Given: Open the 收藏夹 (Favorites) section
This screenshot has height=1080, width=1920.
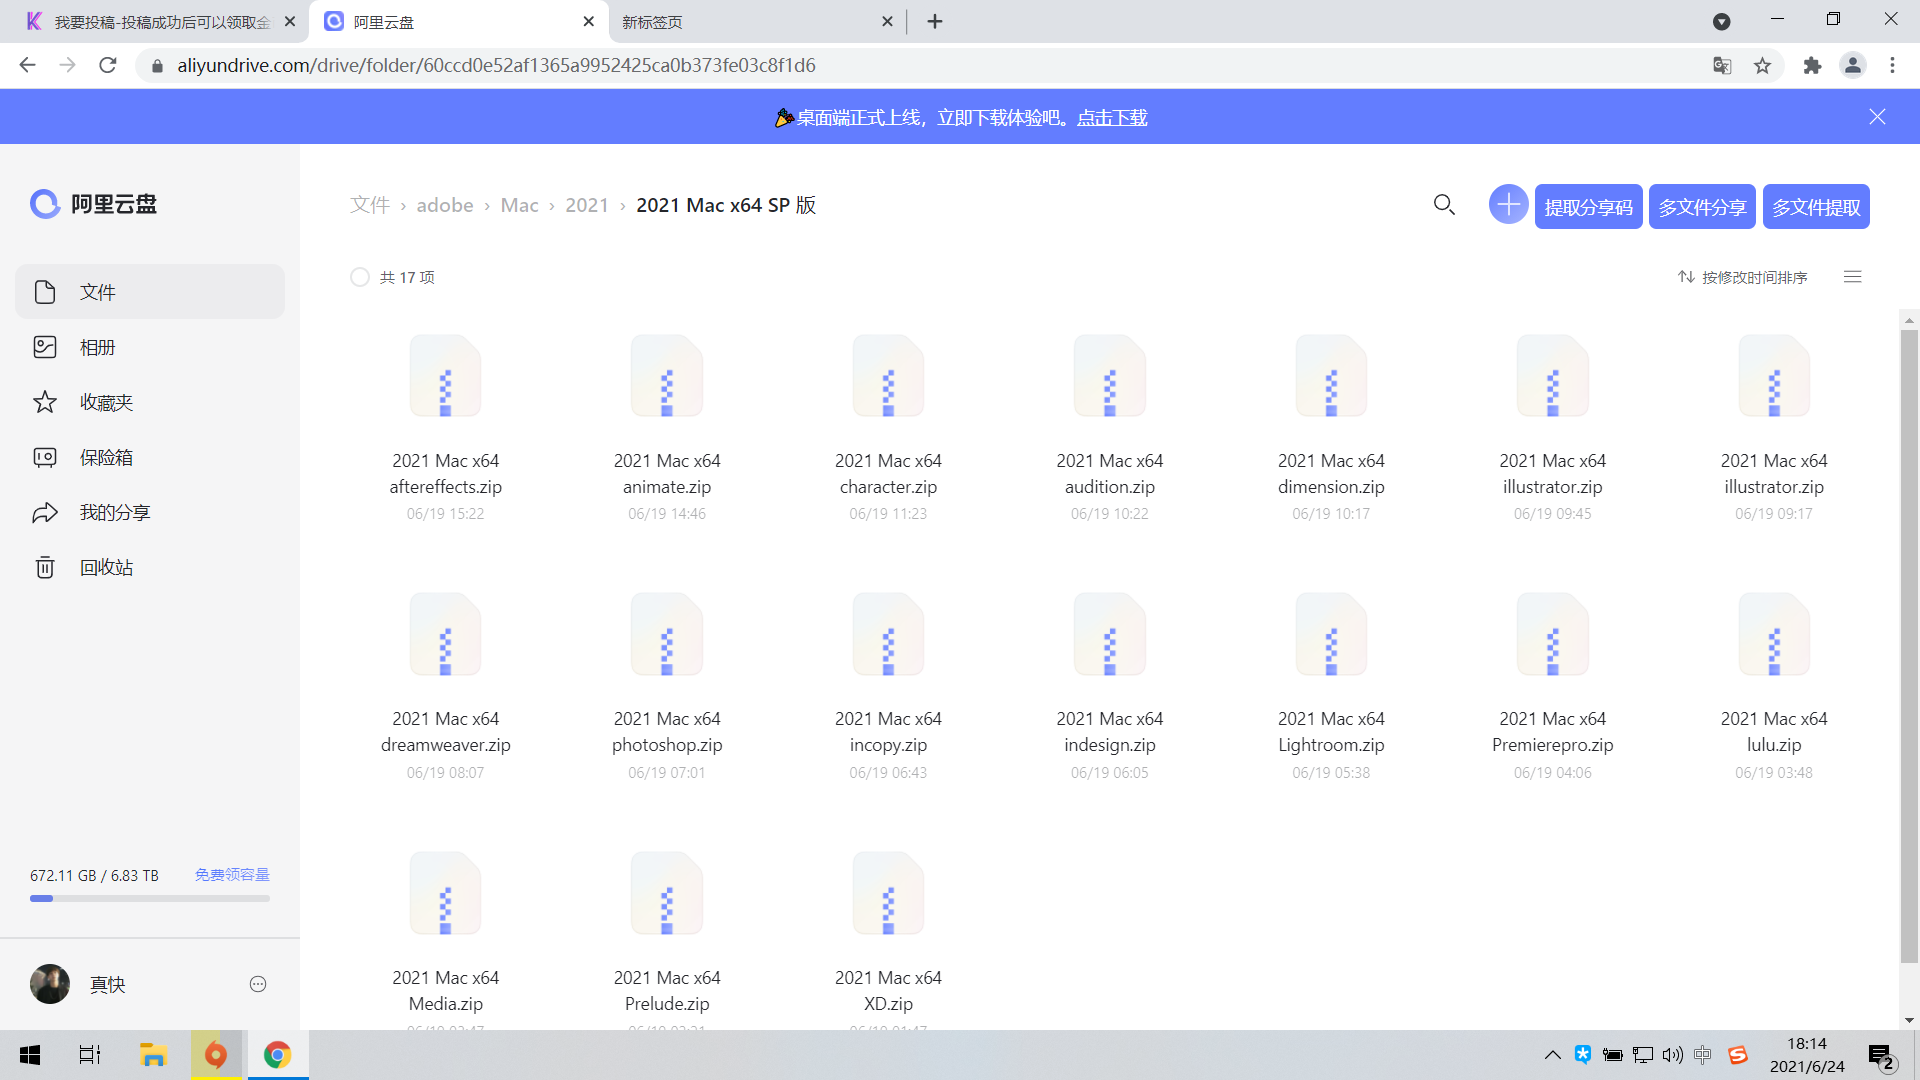Looking at the screenshot, I should tap(104, 402).
